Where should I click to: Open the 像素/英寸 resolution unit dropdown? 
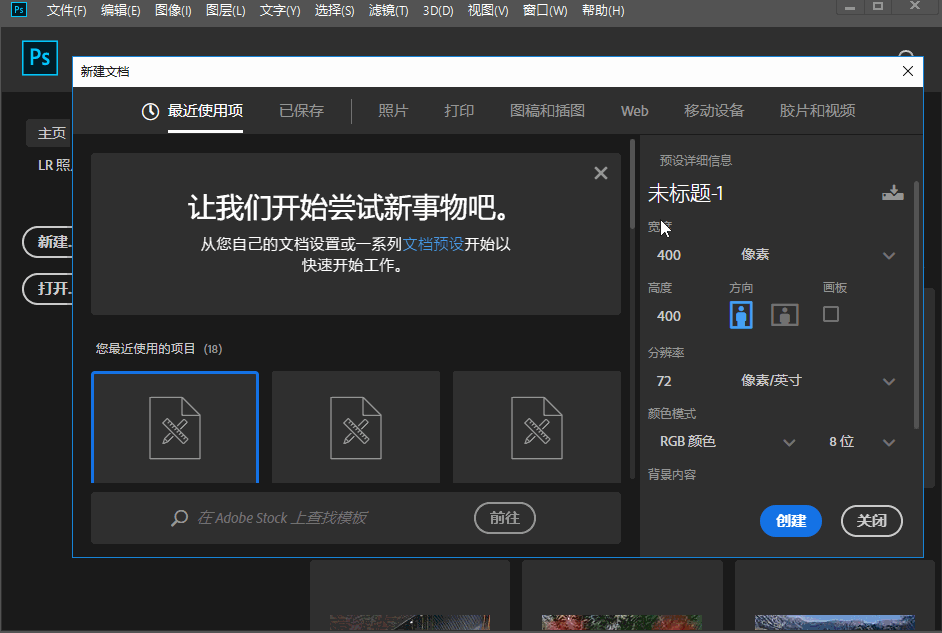[x=888, y=381]
